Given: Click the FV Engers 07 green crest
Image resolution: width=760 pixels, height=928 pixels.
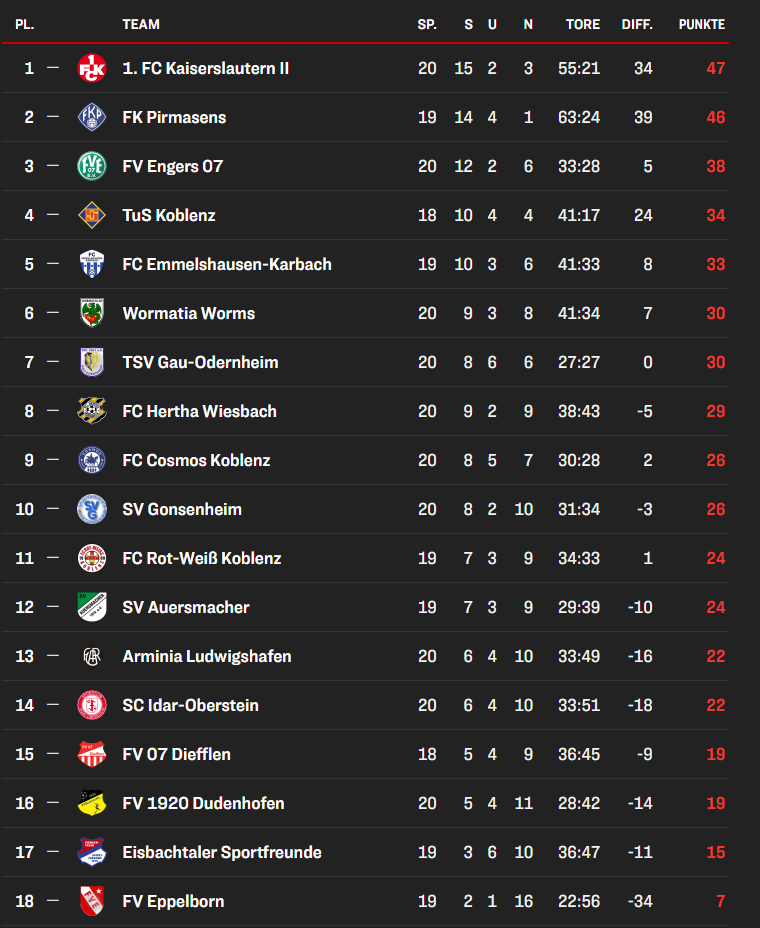Looking at the screenshot, I should pyautogui.click(x=92, y=166).
